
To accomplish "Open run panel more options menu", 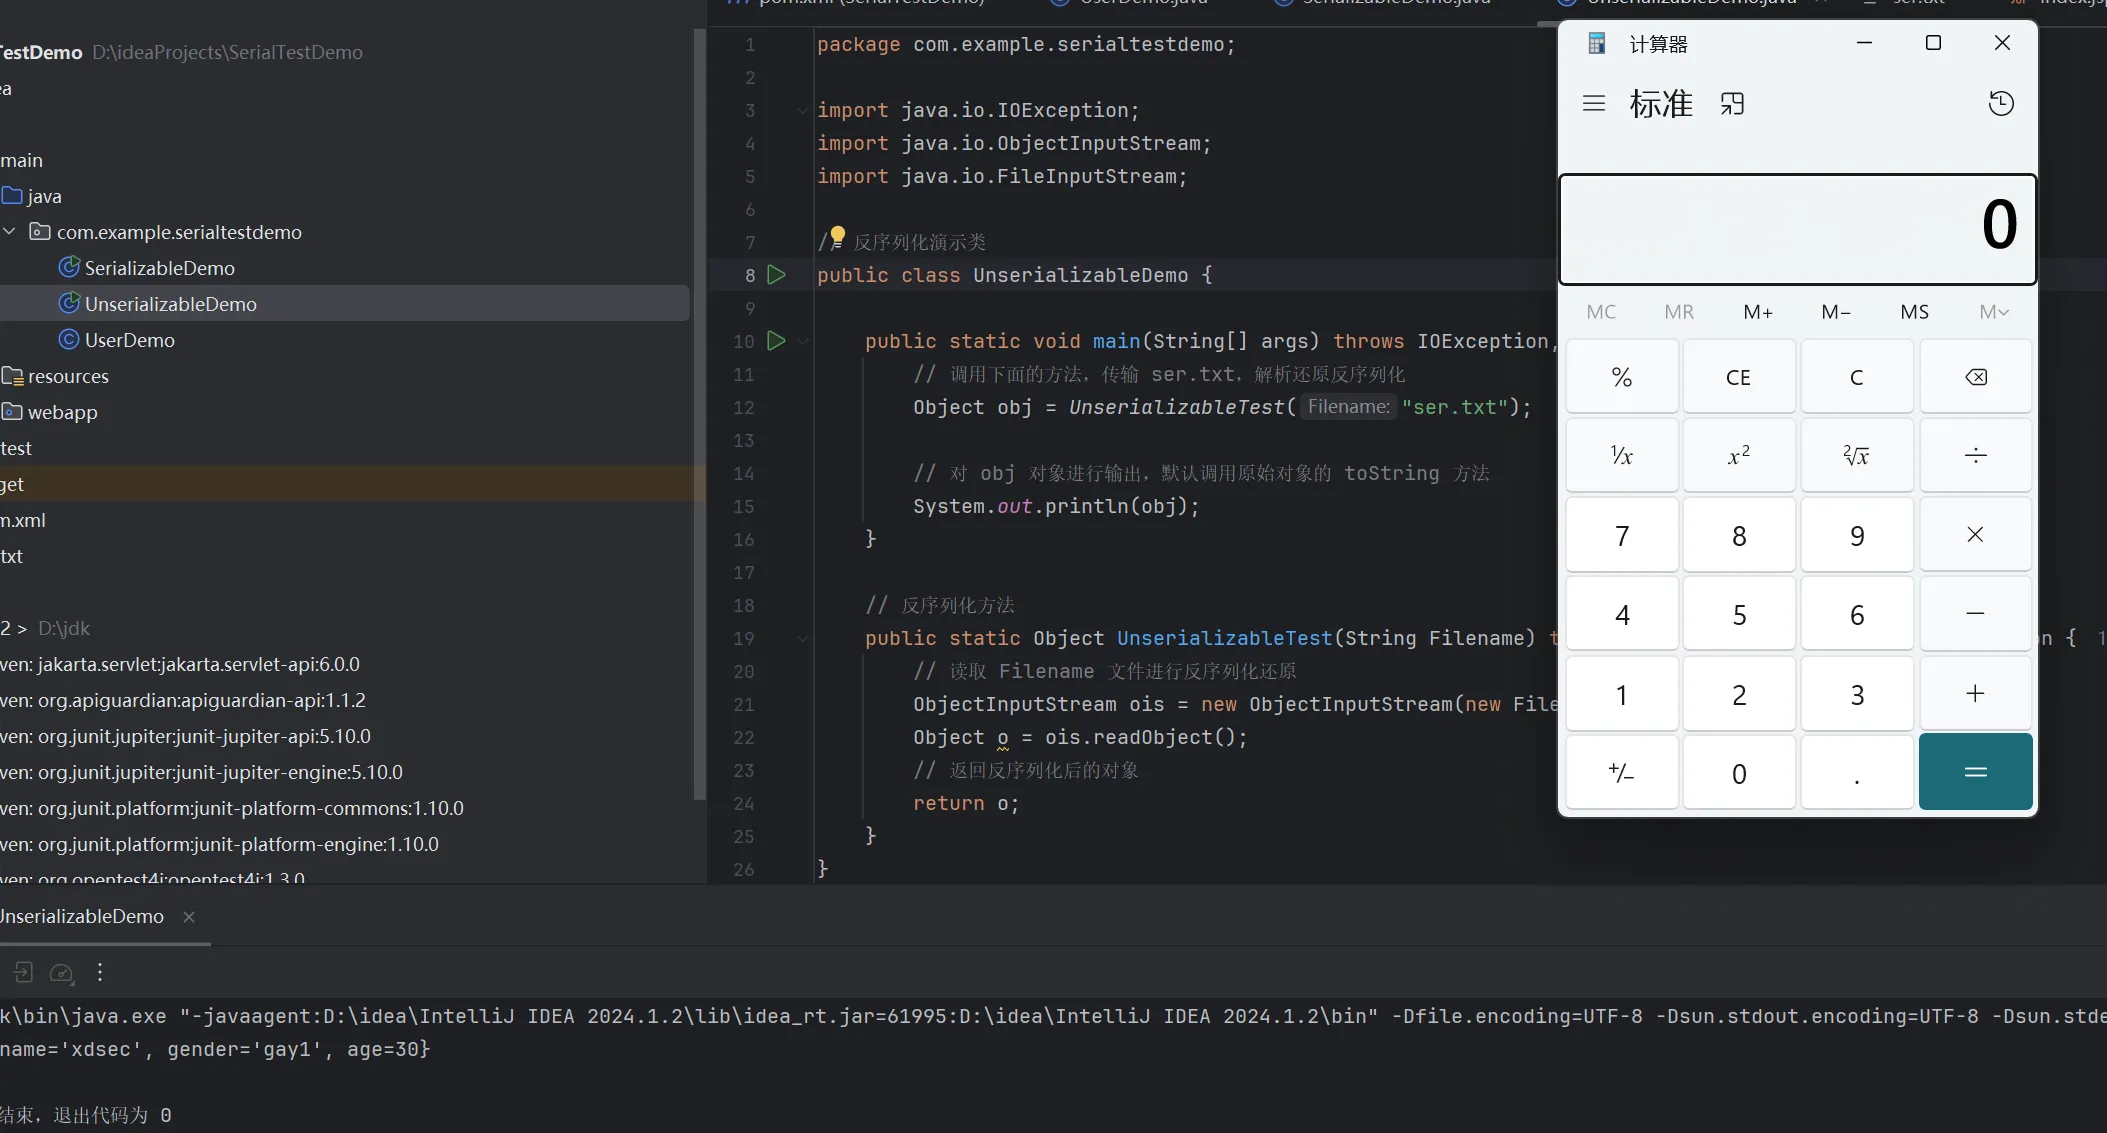I will point(100,972).
